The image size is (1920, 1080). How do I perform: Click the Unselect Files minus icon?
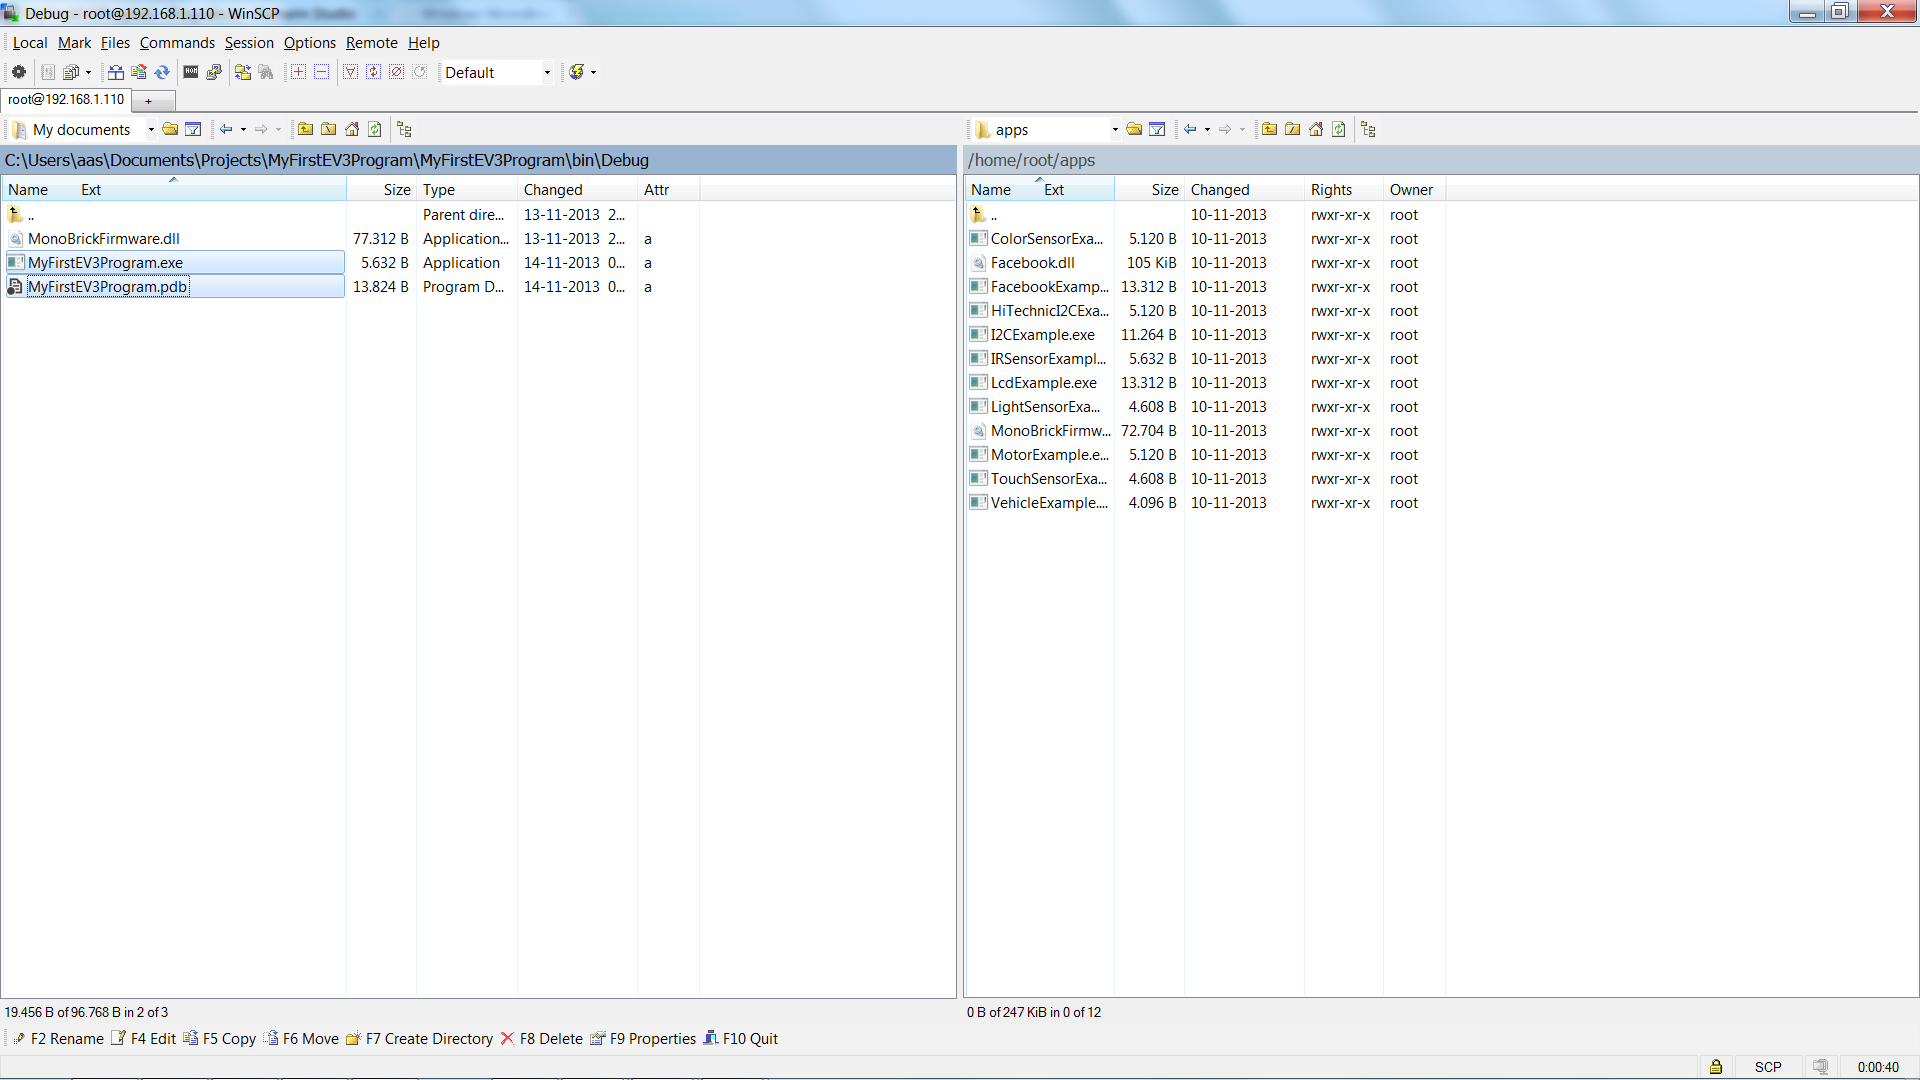coord(321,72)
